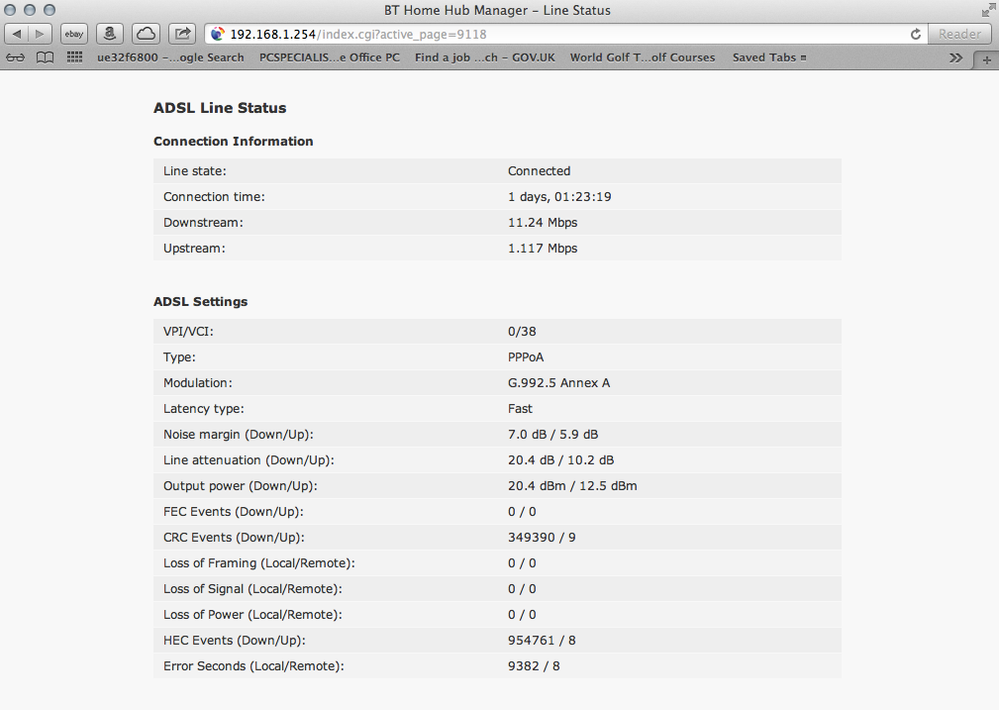Click output power value 20.4 dBm / 12.5 dBm
Viewport: 999px width, 710px height.
(x=572, y=486)
